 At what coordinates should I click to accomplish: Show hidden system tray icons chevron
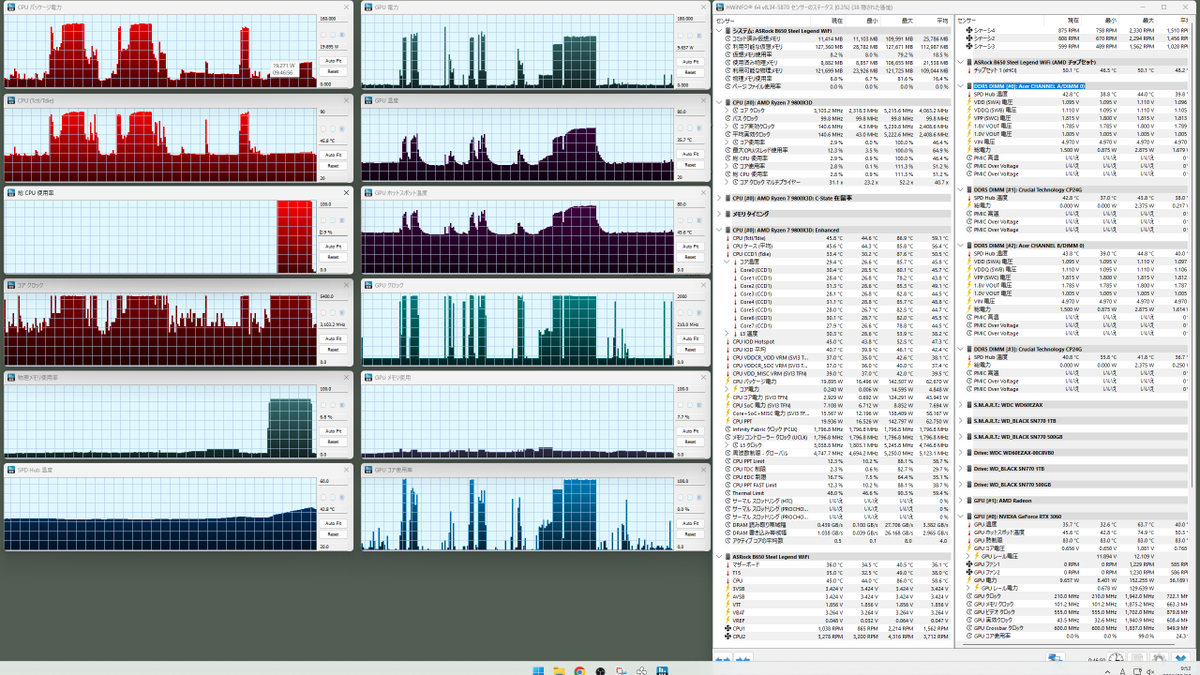click(1107, 671)
